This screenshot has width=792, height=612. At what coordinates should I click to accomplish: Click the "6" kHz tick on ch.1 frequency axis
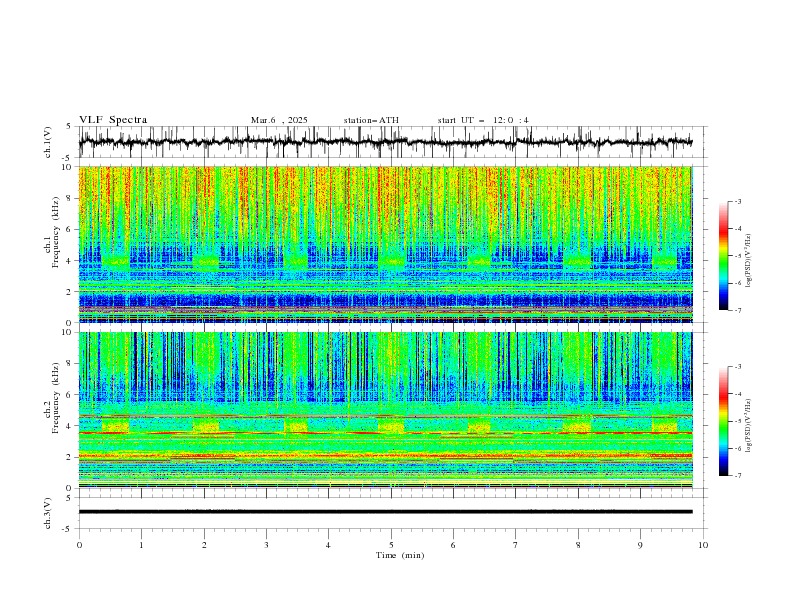point(71,229)
